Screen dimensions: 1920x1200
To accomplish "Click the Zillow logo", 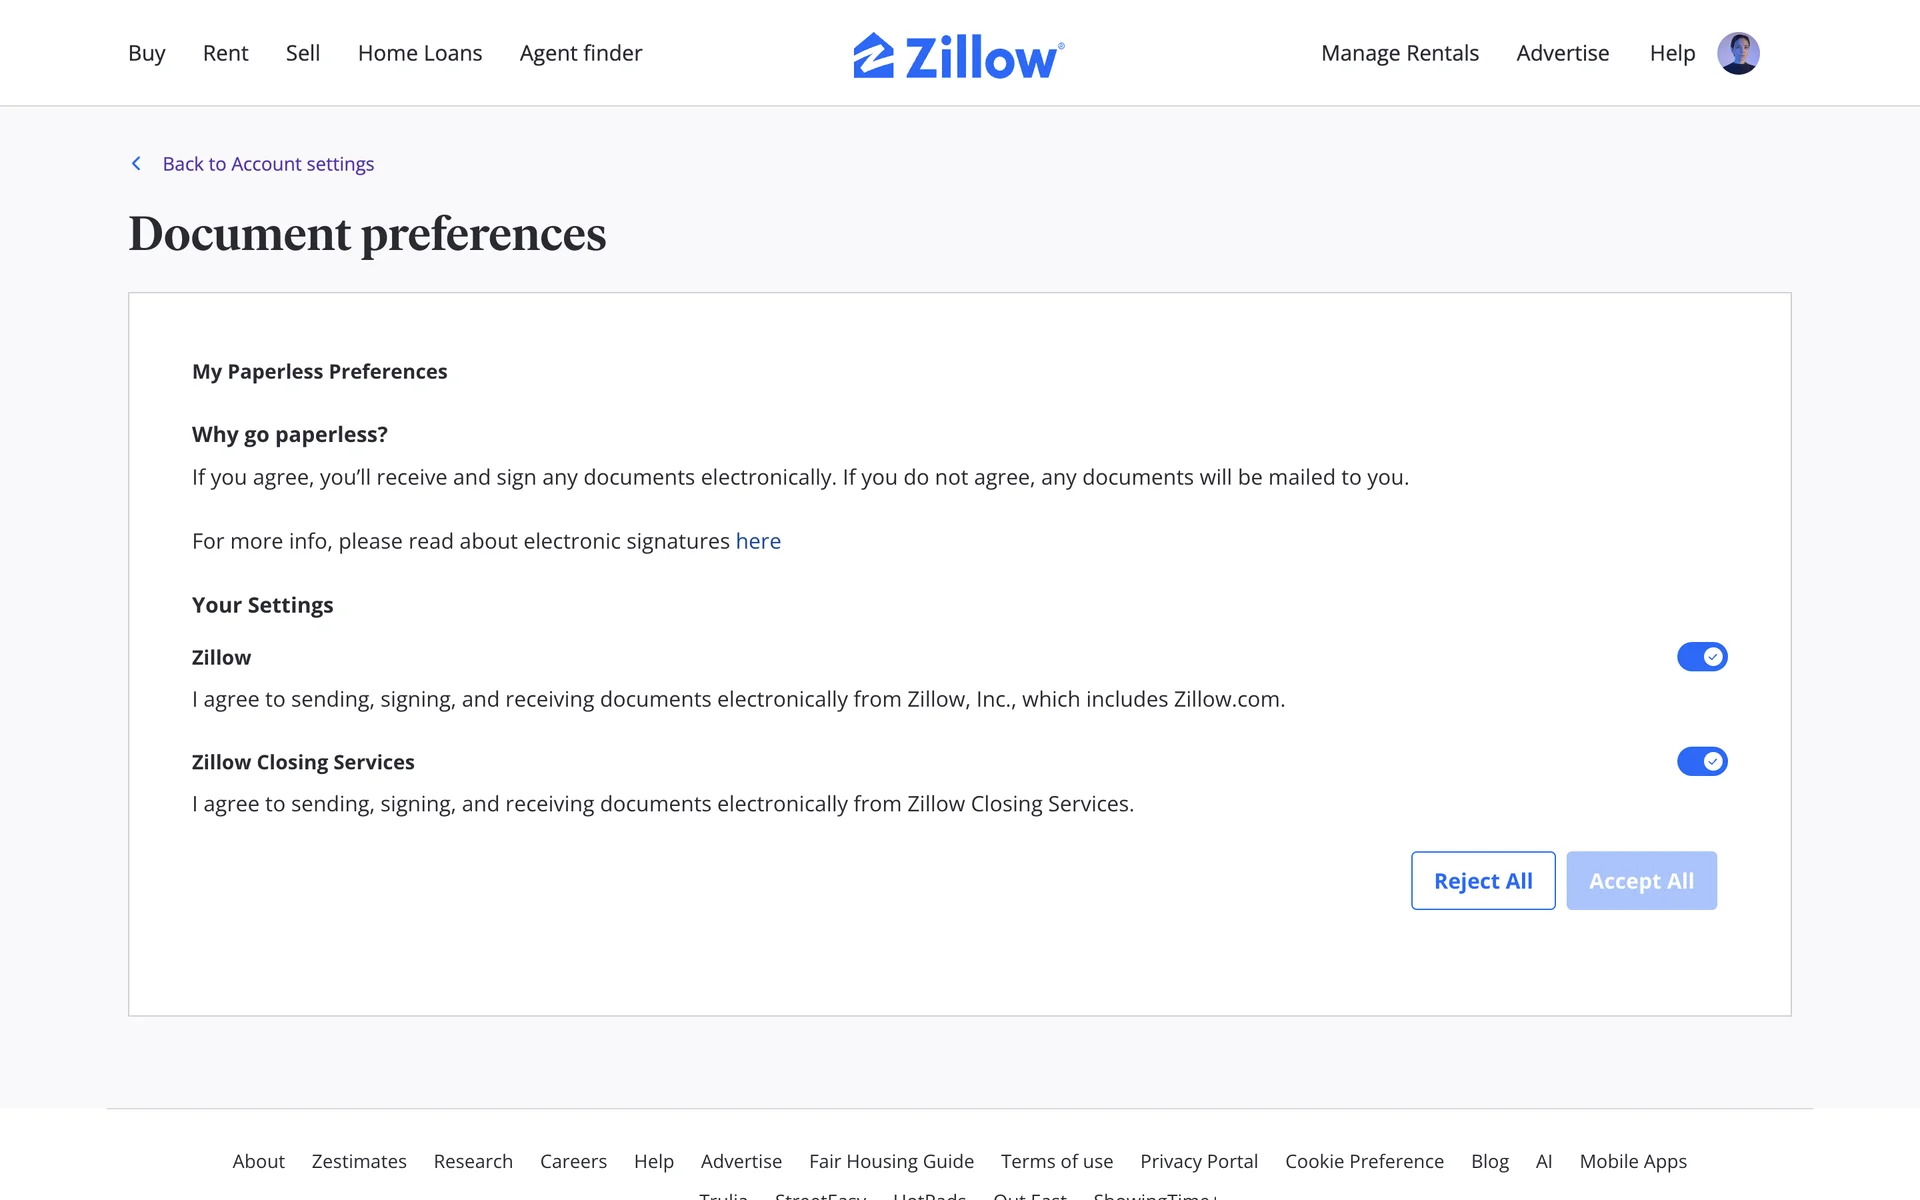I will [x=958, y=55].
